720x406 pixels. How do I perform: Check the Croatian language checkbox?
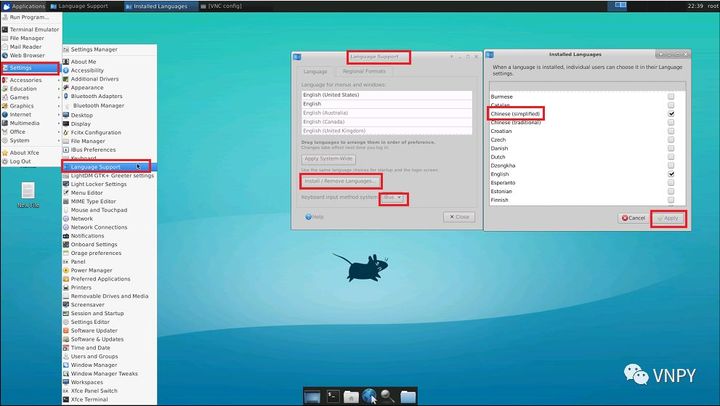[x=671, y=131]
